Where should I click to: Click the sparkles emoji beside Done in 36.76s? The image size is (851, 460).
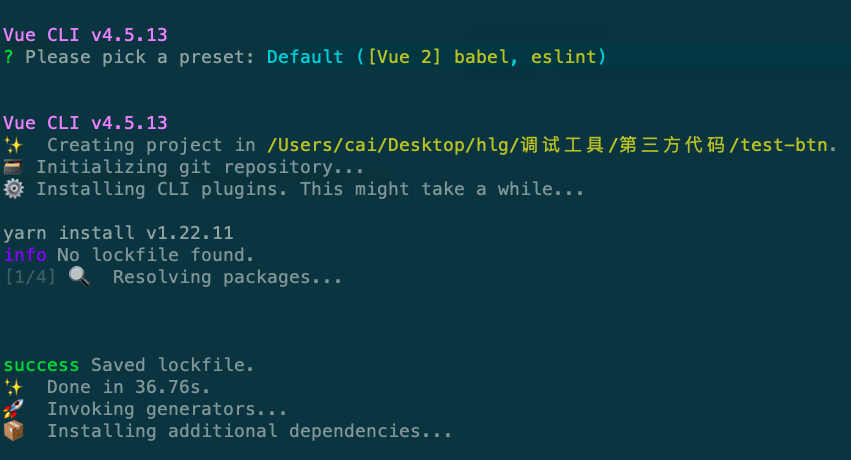[14, 387]
